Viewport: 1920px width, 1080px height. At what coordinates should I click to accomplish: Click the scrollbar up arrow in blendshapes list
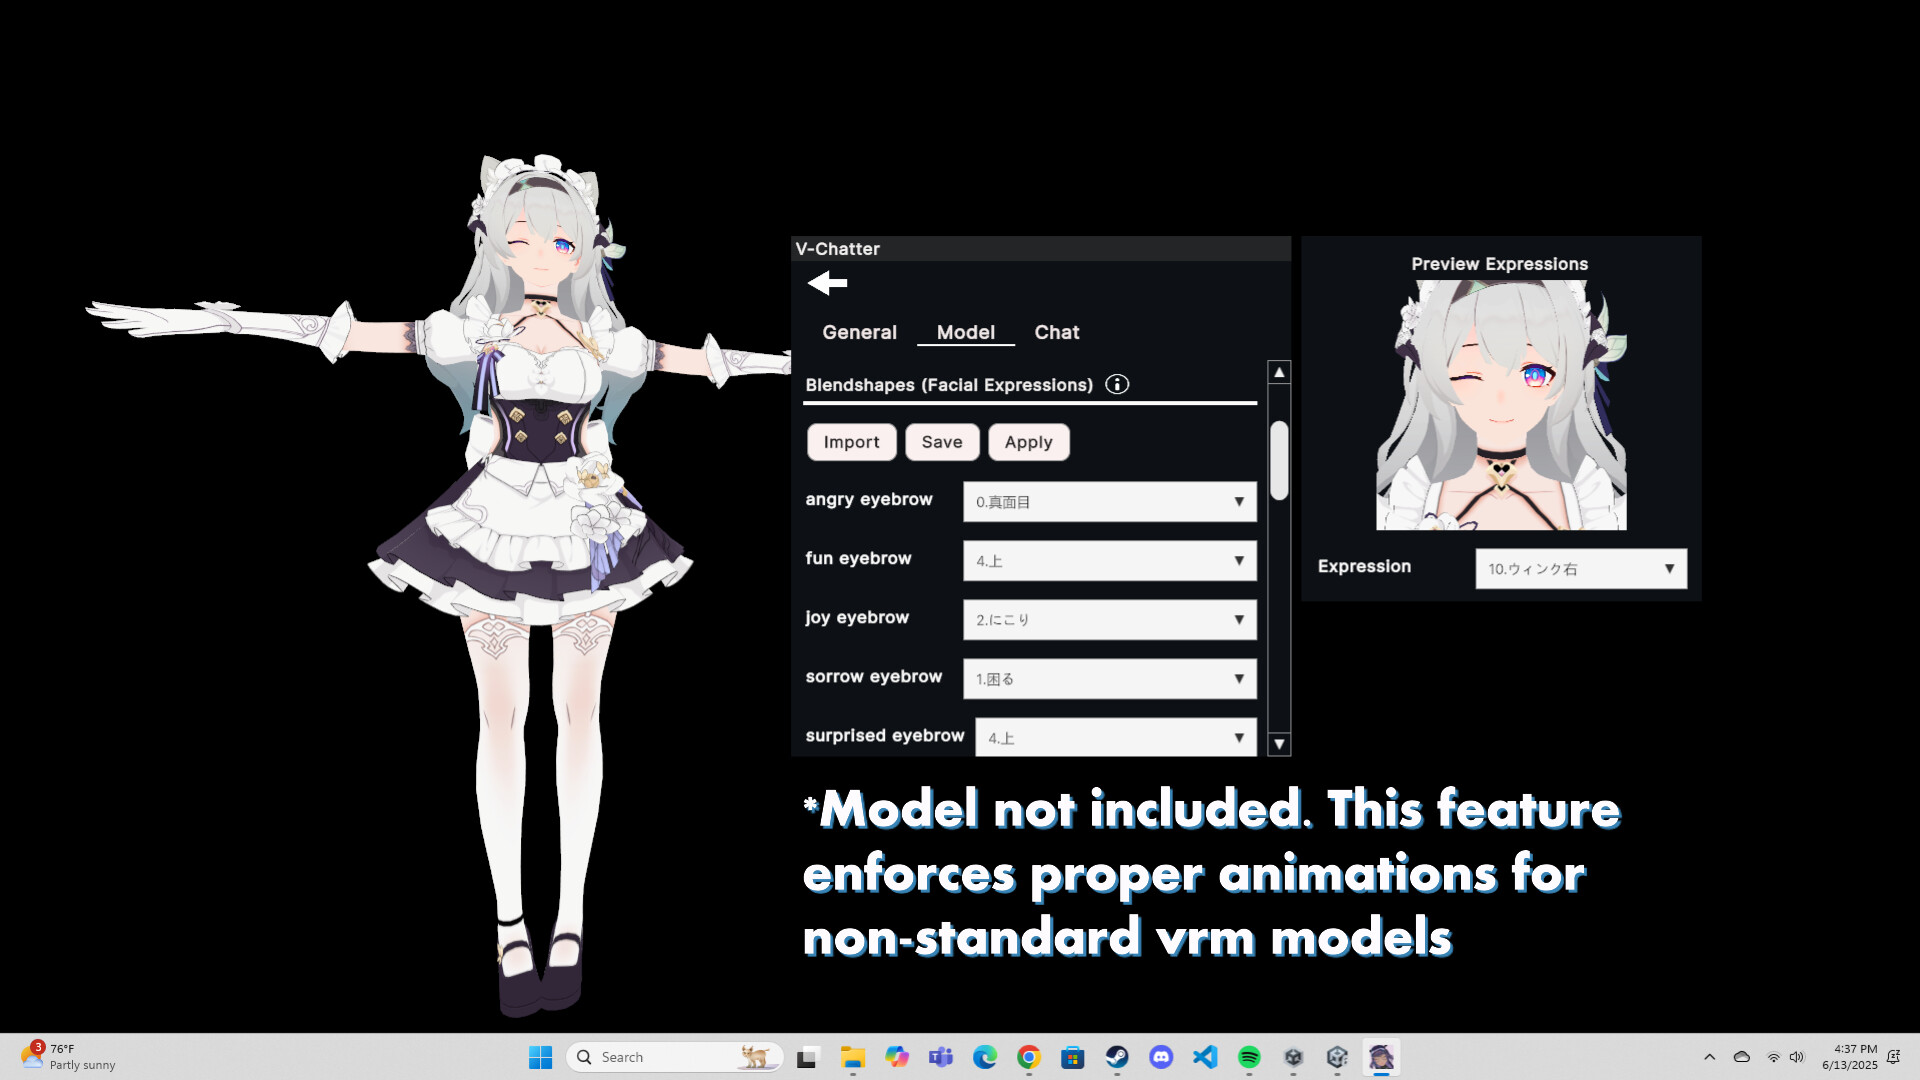1279,370
